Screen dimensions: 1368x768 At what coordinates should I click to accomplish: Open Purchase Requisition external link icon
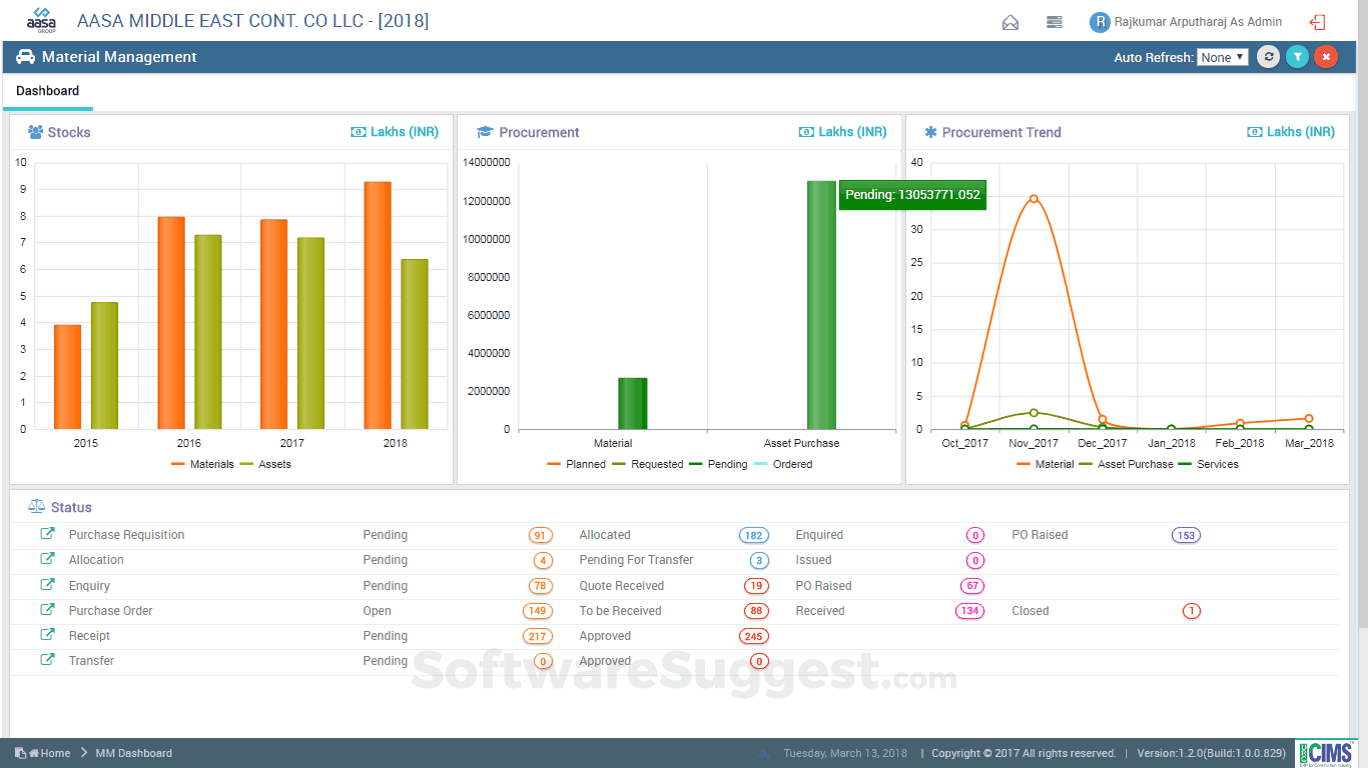(x=47, y=534)
